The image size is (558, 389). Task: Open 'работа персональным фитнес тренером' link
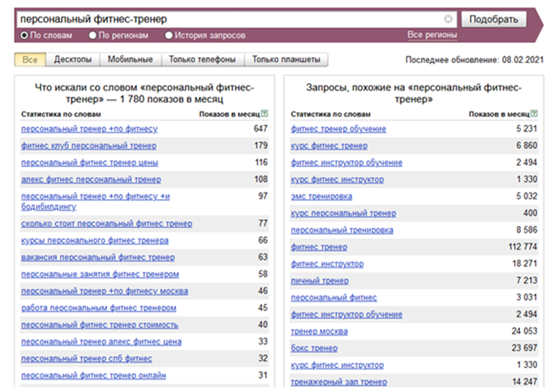(99, 308)
